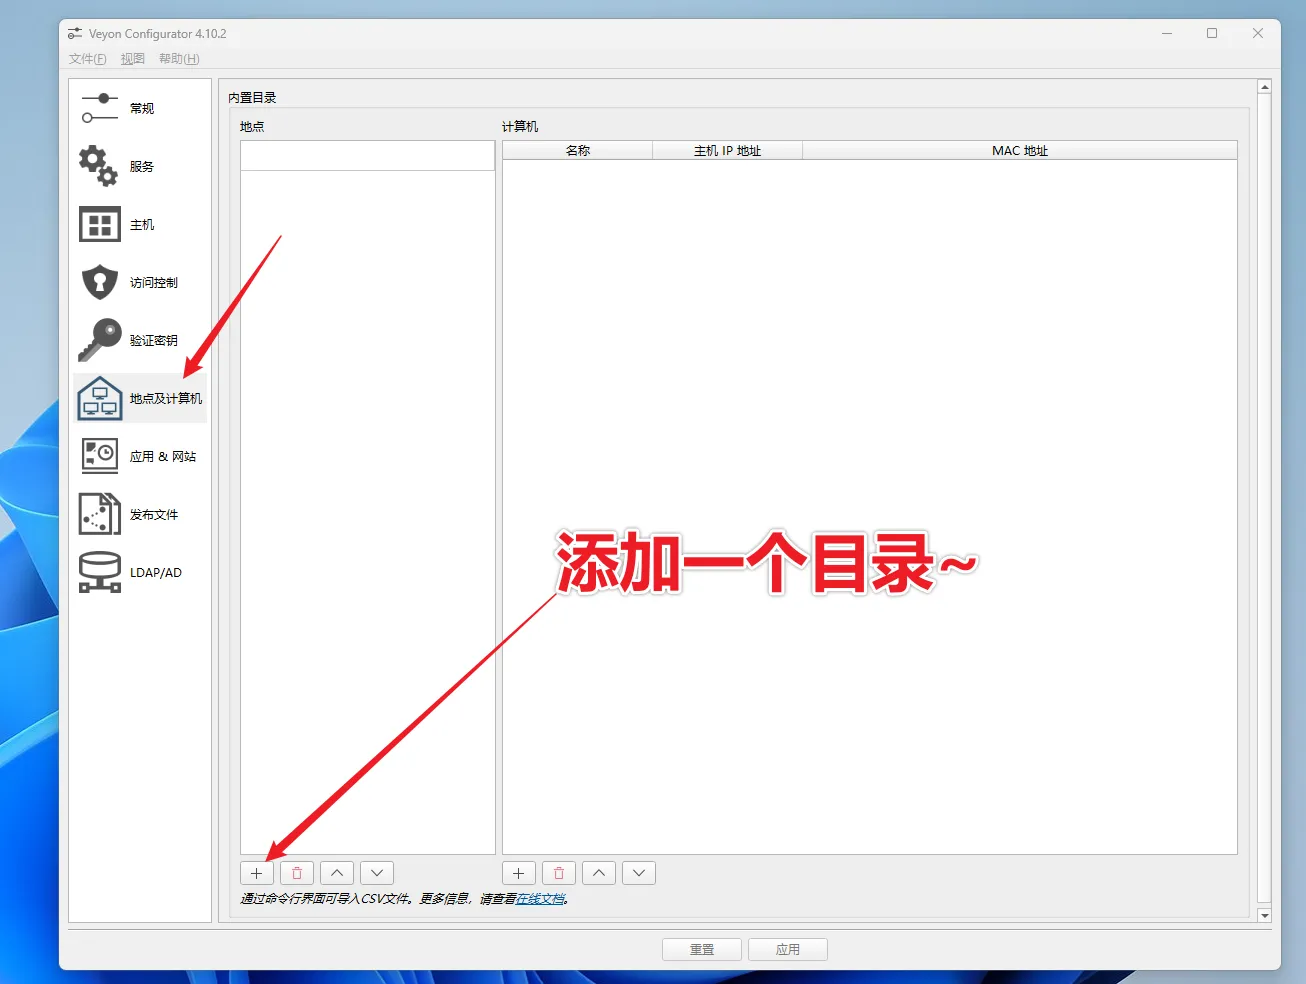Image resolution: width=1306 pixels, height=984 pixels.
Task: Move selected location down
Action: [x=377, y=873]
